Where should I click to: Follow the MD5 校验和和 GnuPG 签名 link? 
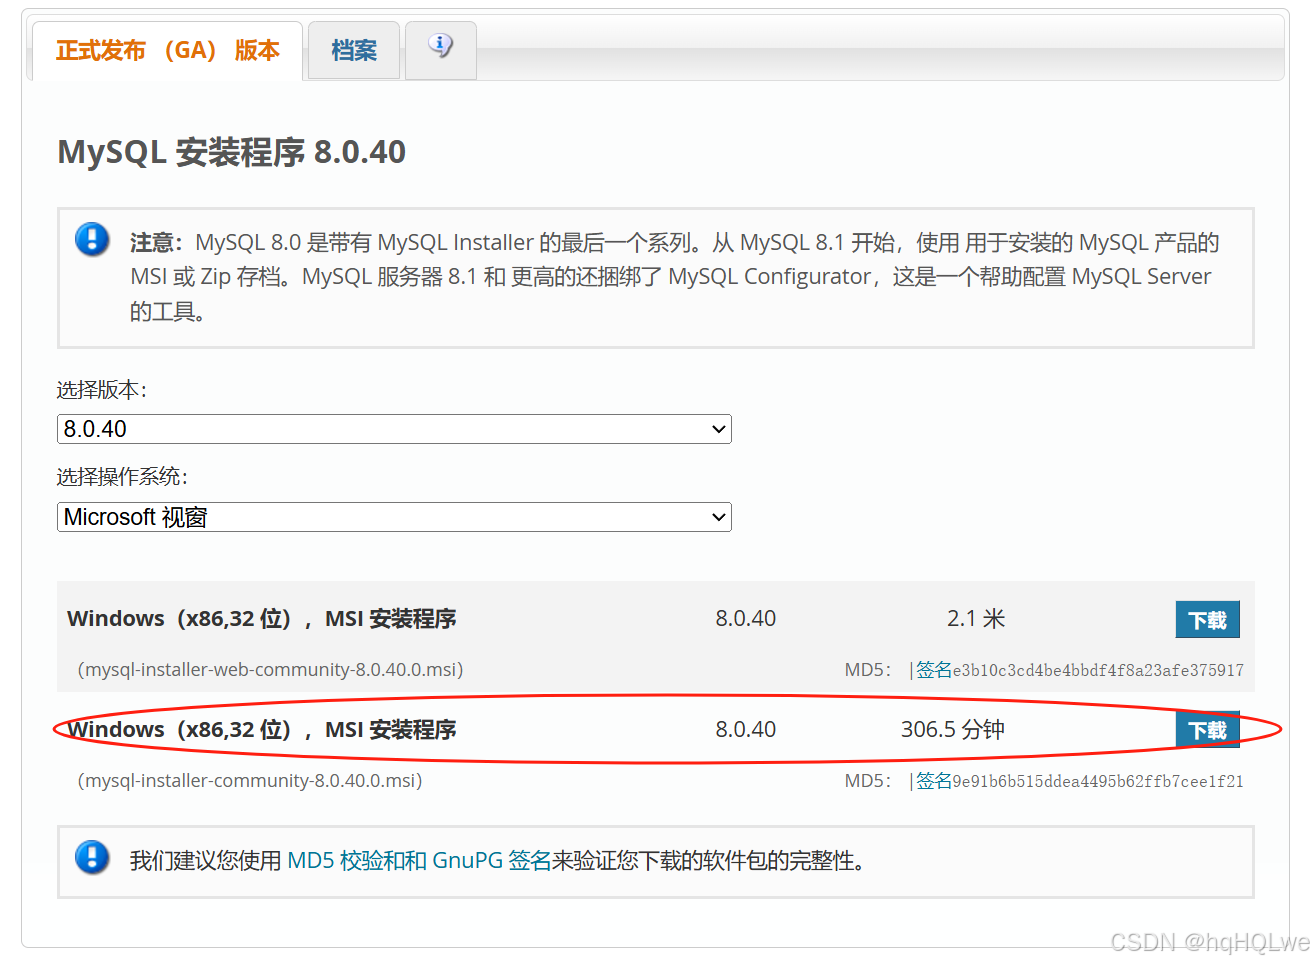click(419, 861)
